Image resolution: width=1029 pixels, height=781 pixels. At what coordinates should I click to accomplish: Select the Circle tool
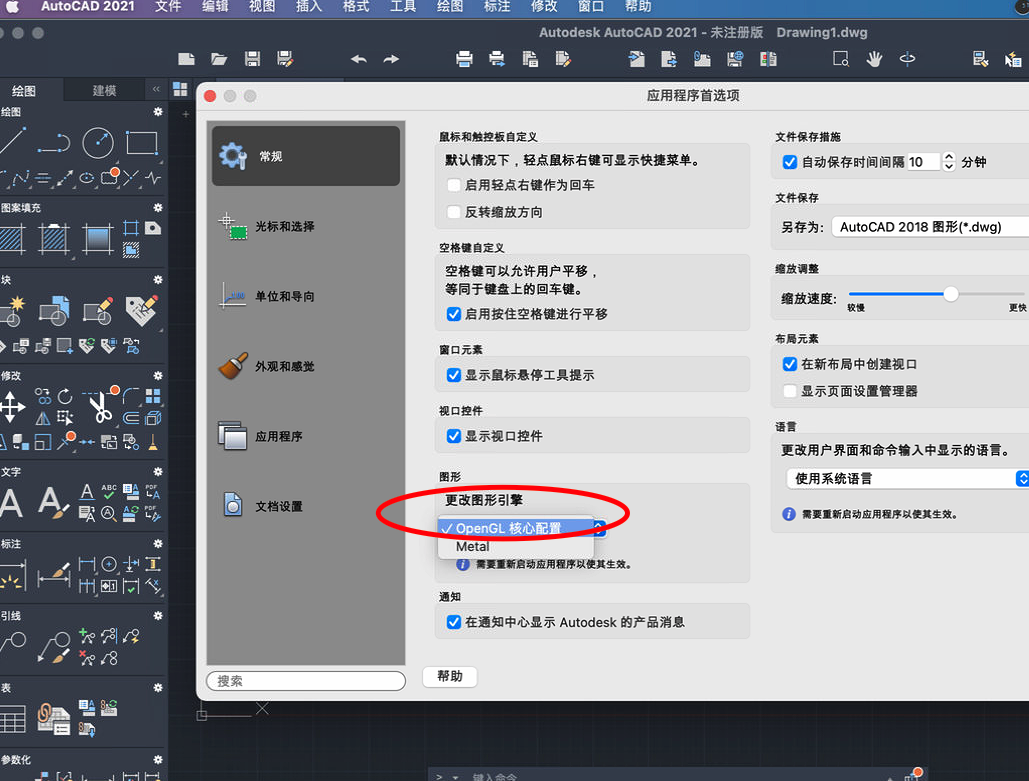pos(98,142)
